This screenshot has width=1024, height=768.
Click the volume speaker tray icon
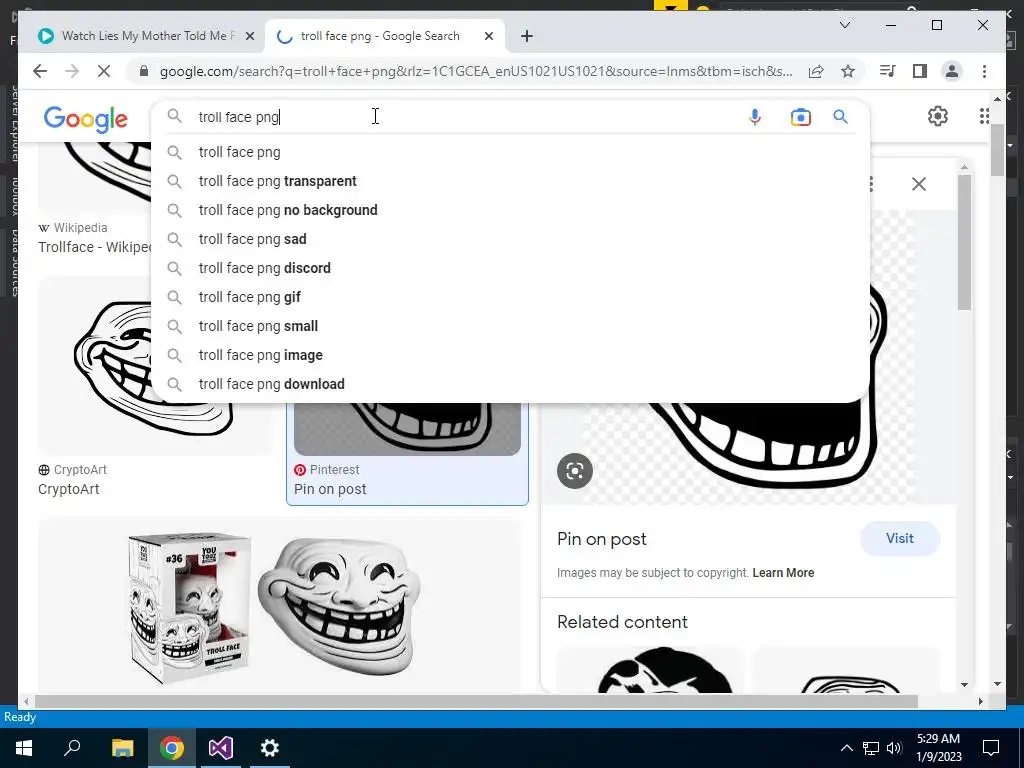point(894,748)
